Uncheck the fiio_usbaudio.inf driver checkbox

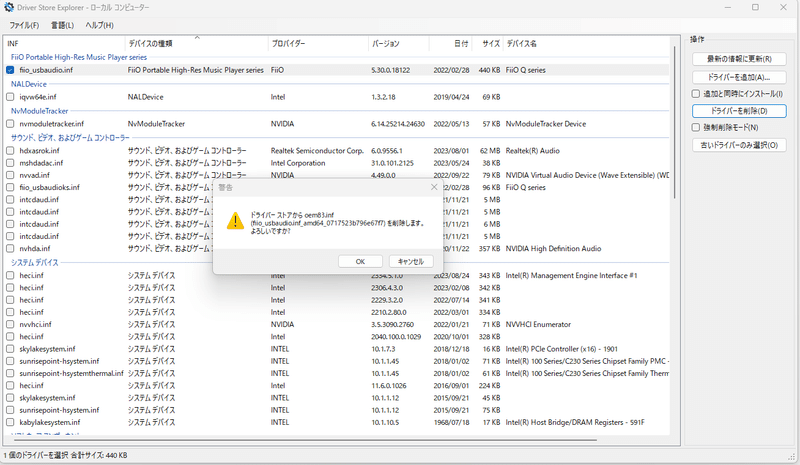click(10, 70)
